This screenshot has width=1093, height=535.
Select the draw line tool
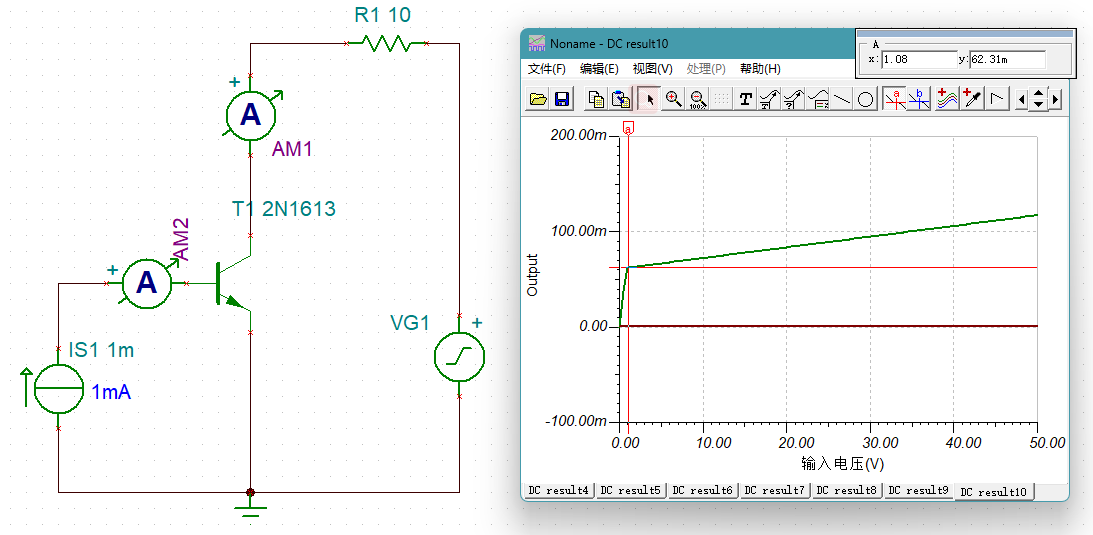842,99
